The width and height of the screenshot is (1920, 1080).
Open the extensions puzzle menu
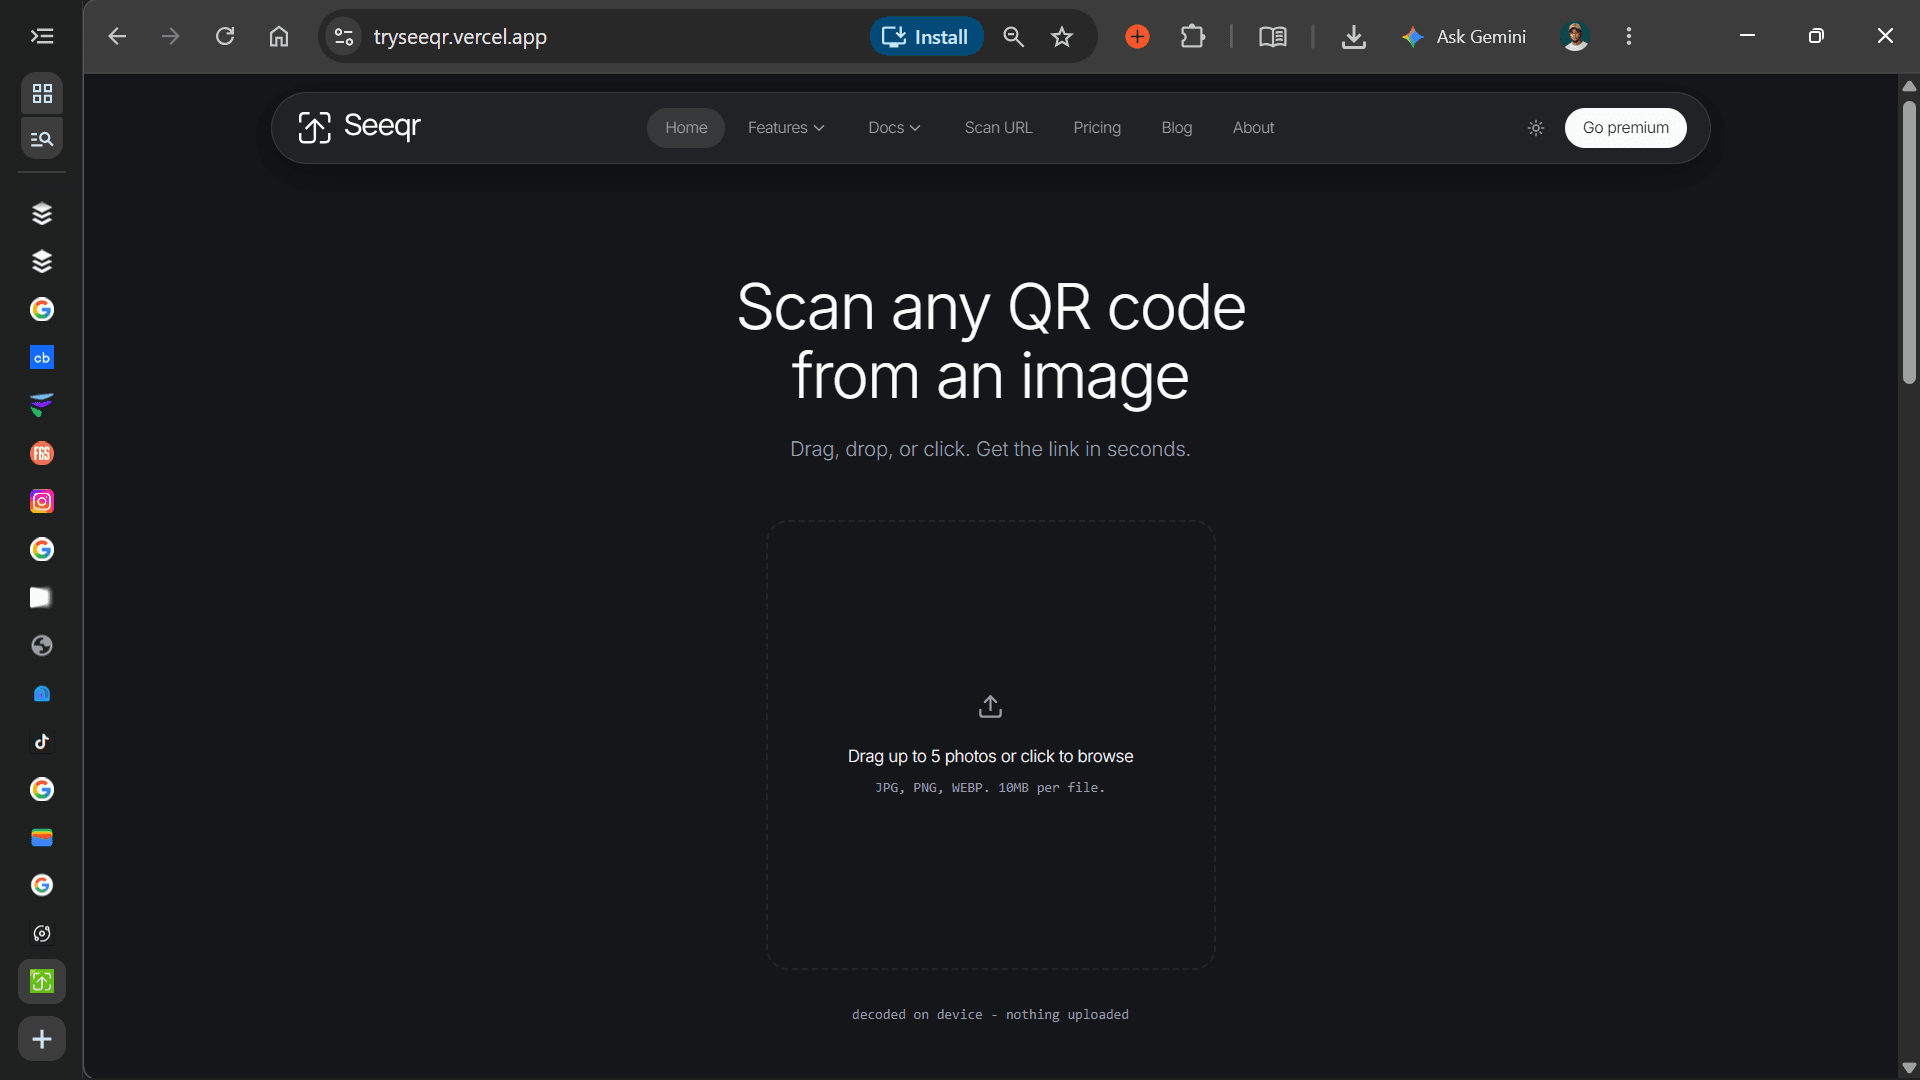pyautogui.click(x=1193, y=37)
